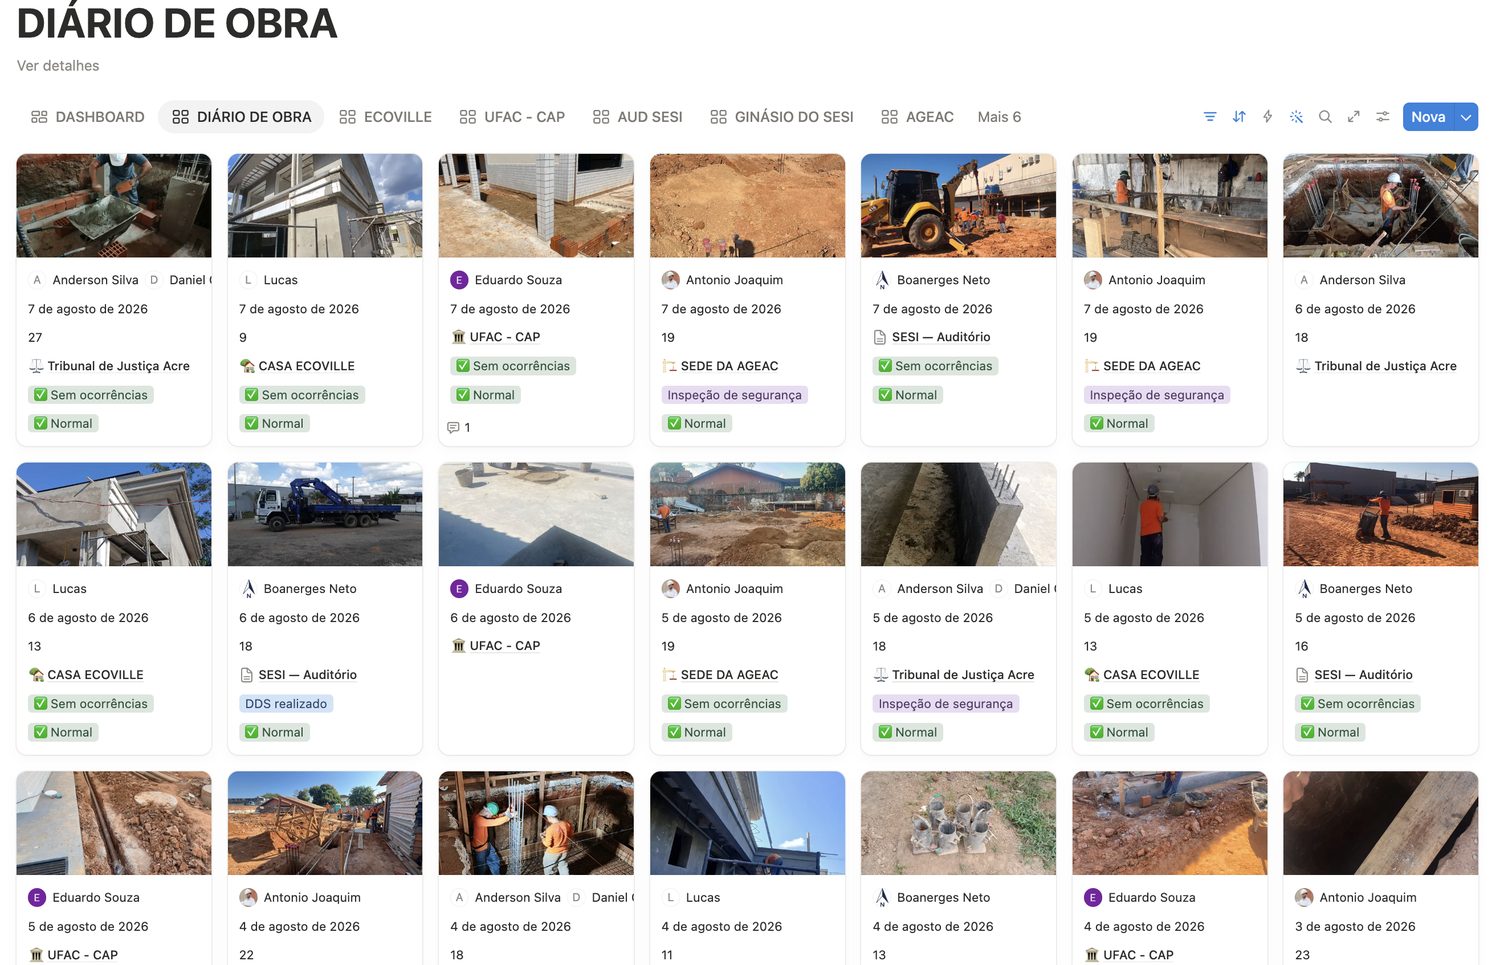Open the Ver detalhes link

coord(58,66)
